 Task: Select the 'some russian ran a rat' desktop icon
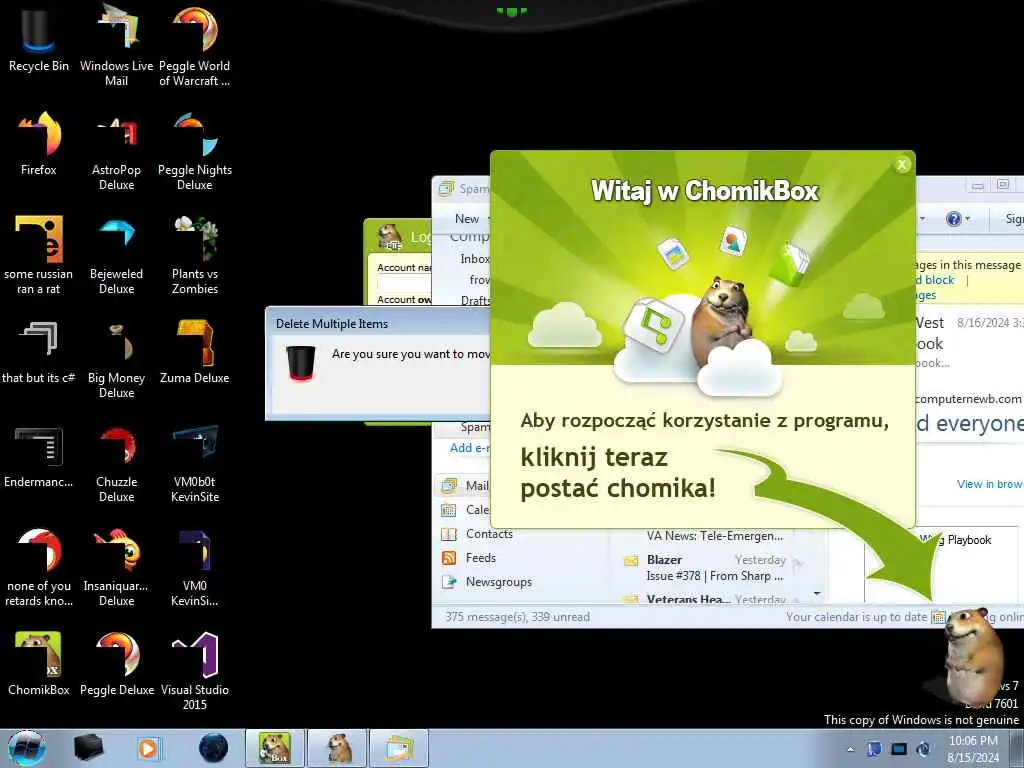point(39,255)
